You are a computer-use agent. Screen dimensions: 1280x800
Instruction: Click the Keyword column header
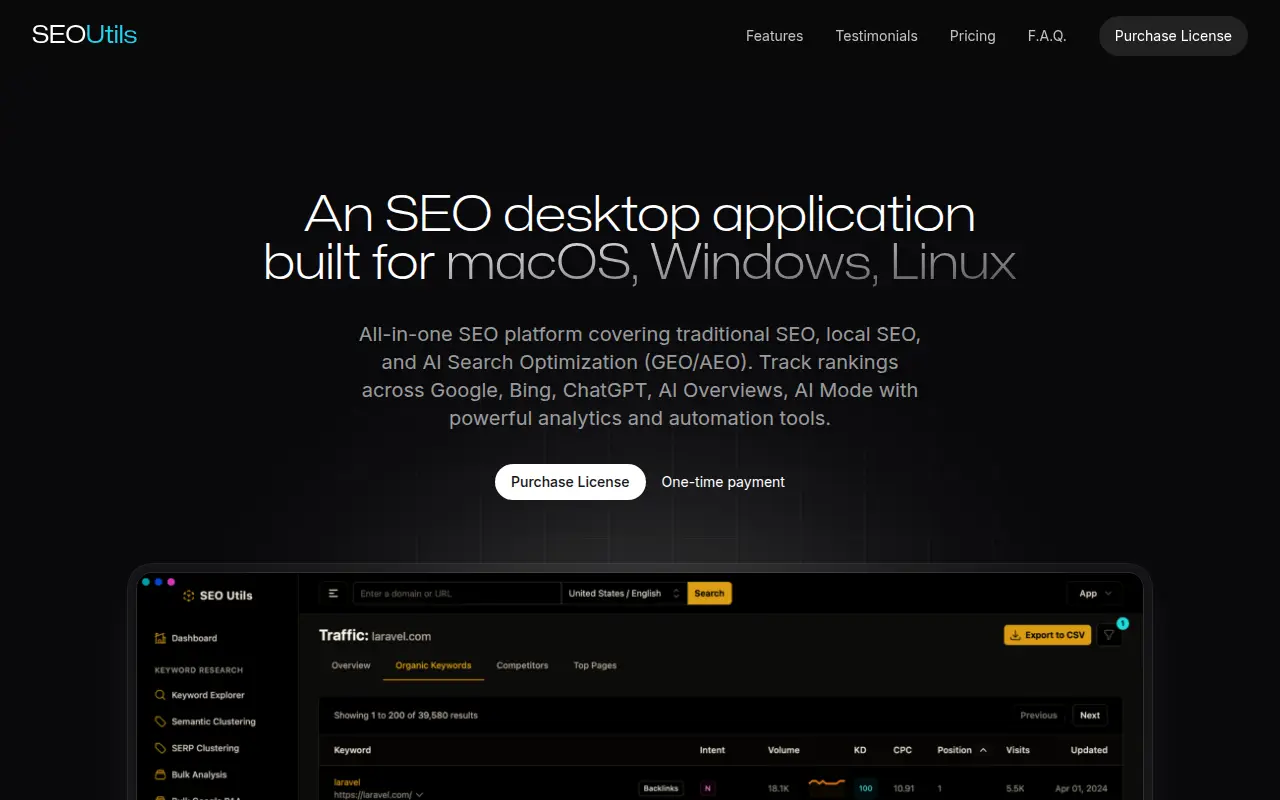point(352,750)
